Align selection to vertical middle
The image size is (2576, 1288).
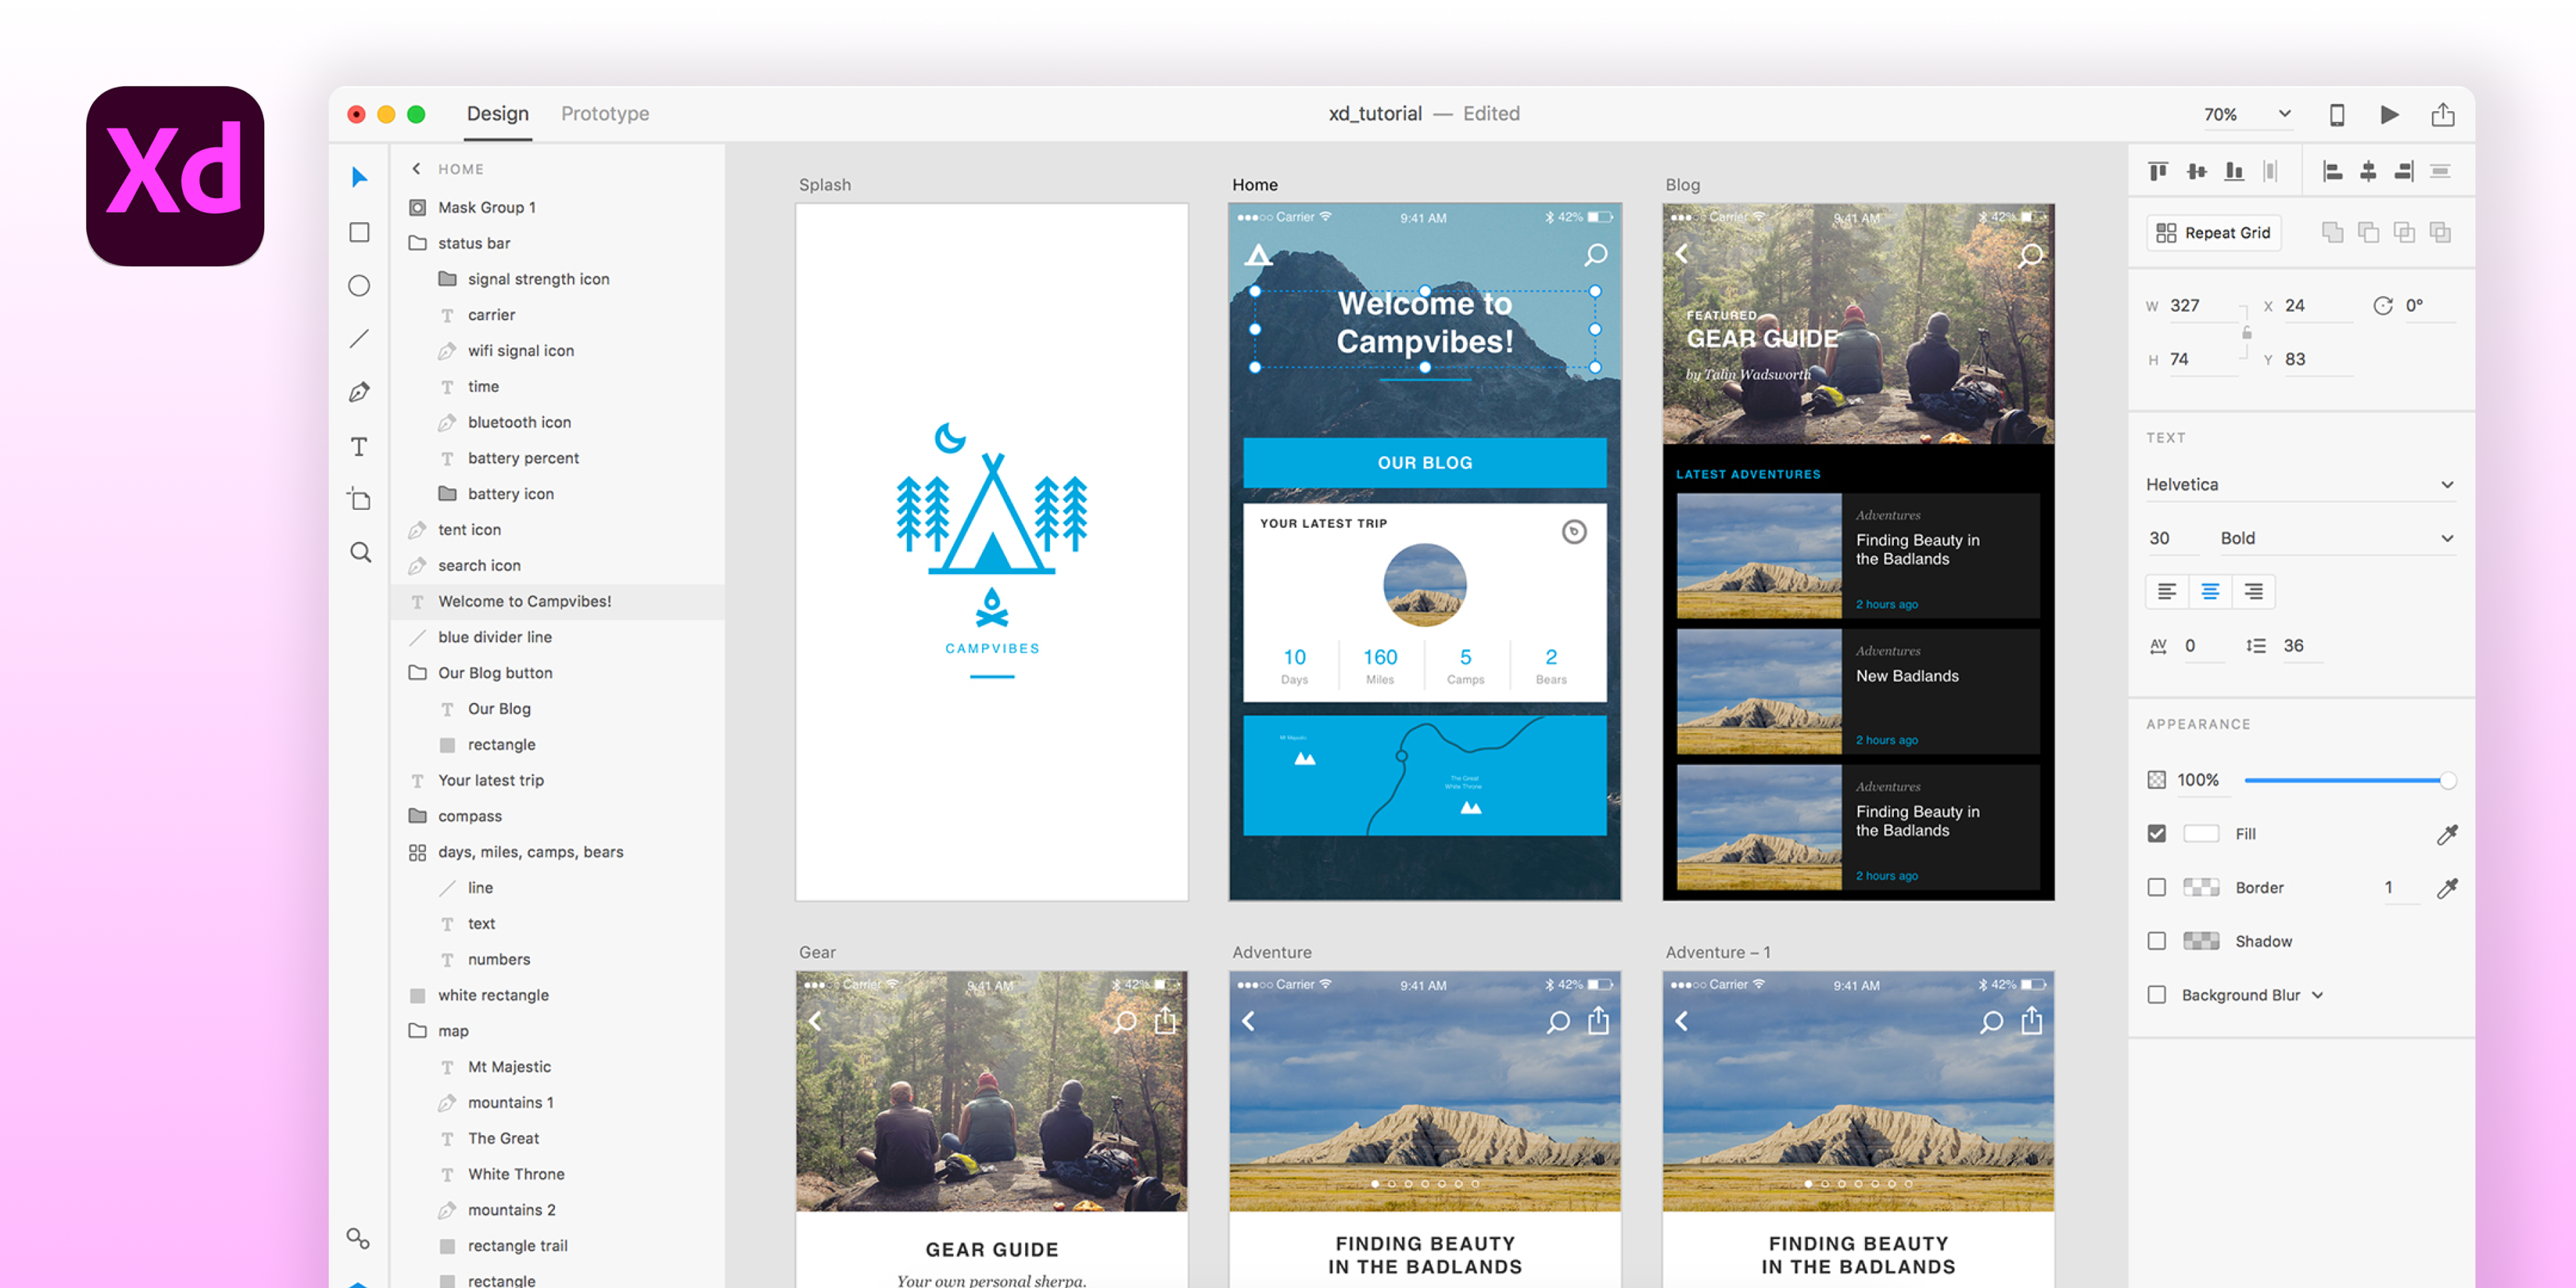pyautogui.click(x=2197, y=172)
